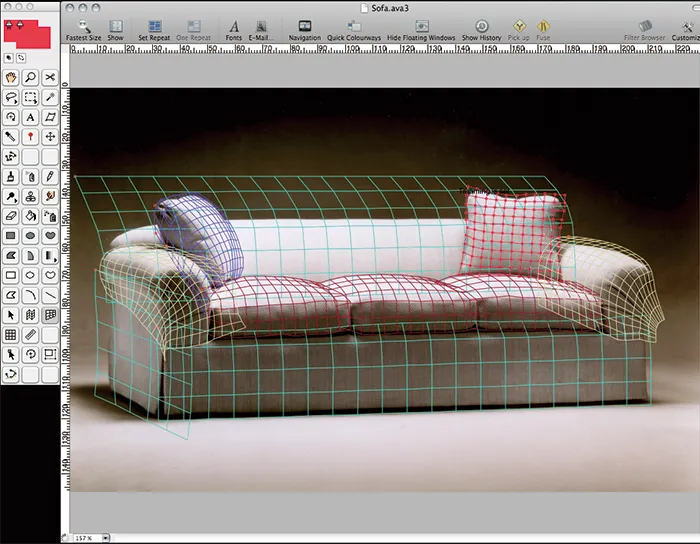
Task: Select the outline Polygon shape tool
Action: (x=11, y=295)
